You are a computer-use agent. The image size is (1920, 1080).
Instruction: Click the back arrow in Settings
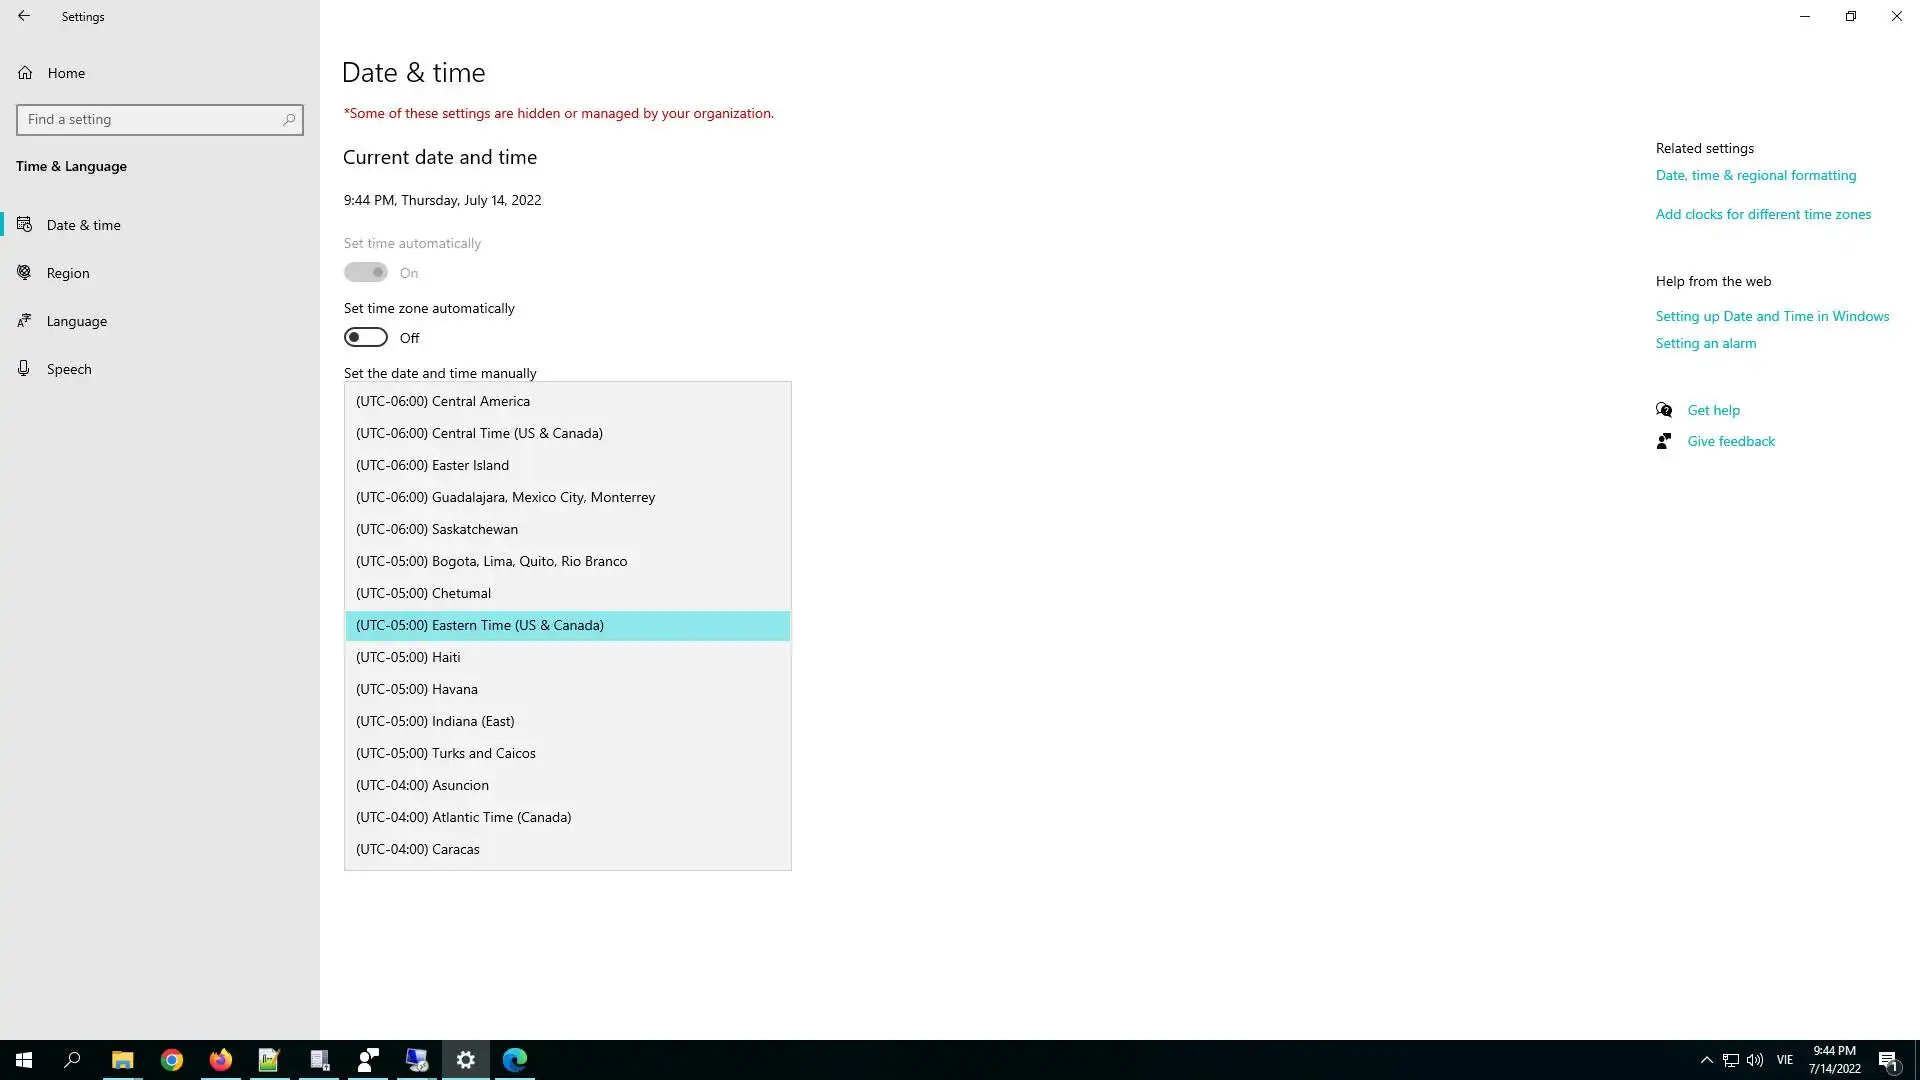pos(24,16)
